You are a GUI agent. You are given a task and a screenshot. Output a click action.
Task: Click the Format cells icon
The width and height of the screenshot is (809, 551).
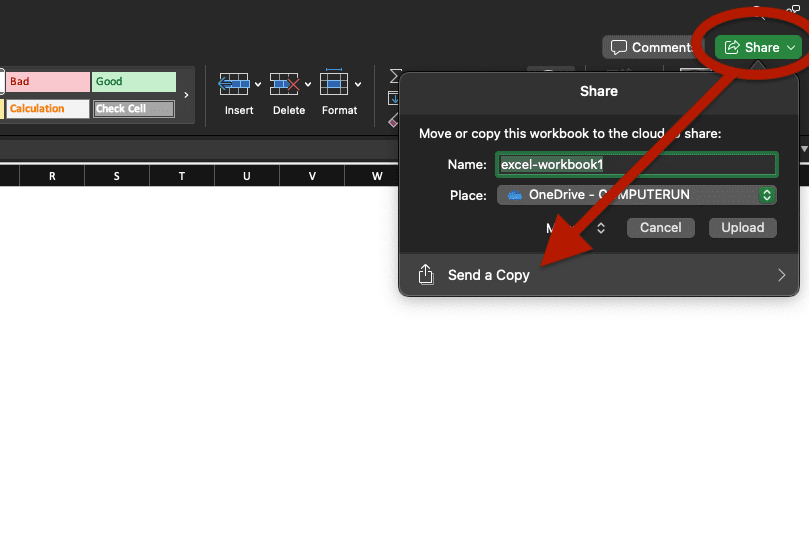tap(334, 84)
